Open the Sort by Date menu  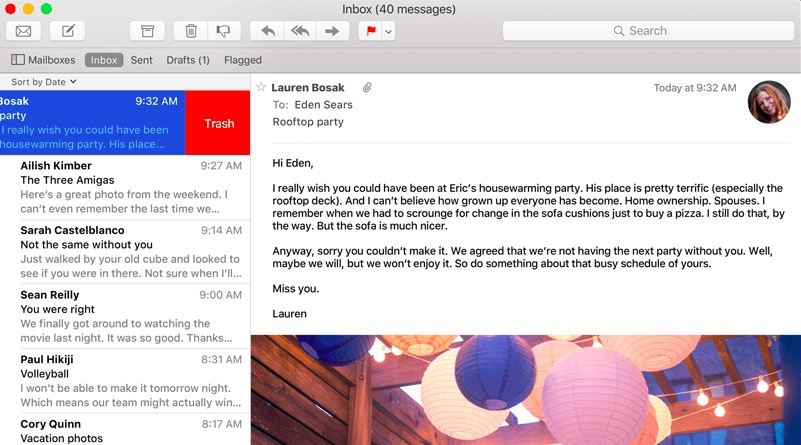(x=44, y=82)
